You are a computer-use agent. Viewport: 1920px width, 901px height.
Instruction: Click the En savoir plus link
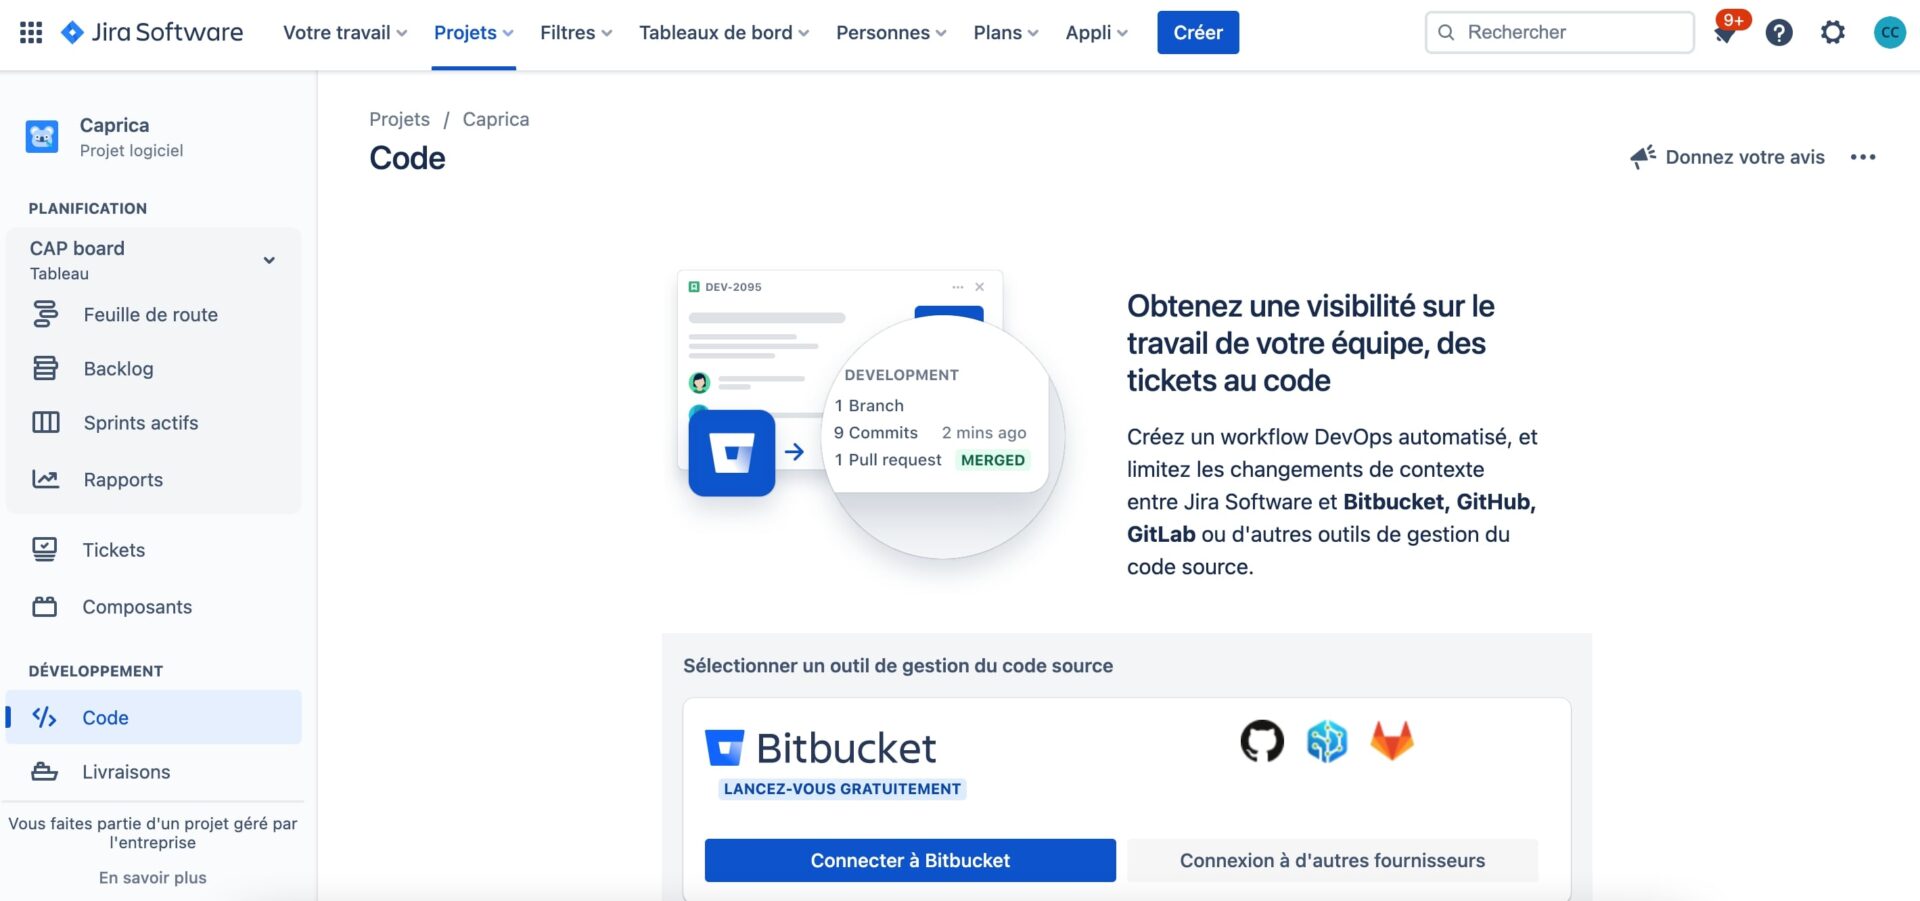coord(153,877)
